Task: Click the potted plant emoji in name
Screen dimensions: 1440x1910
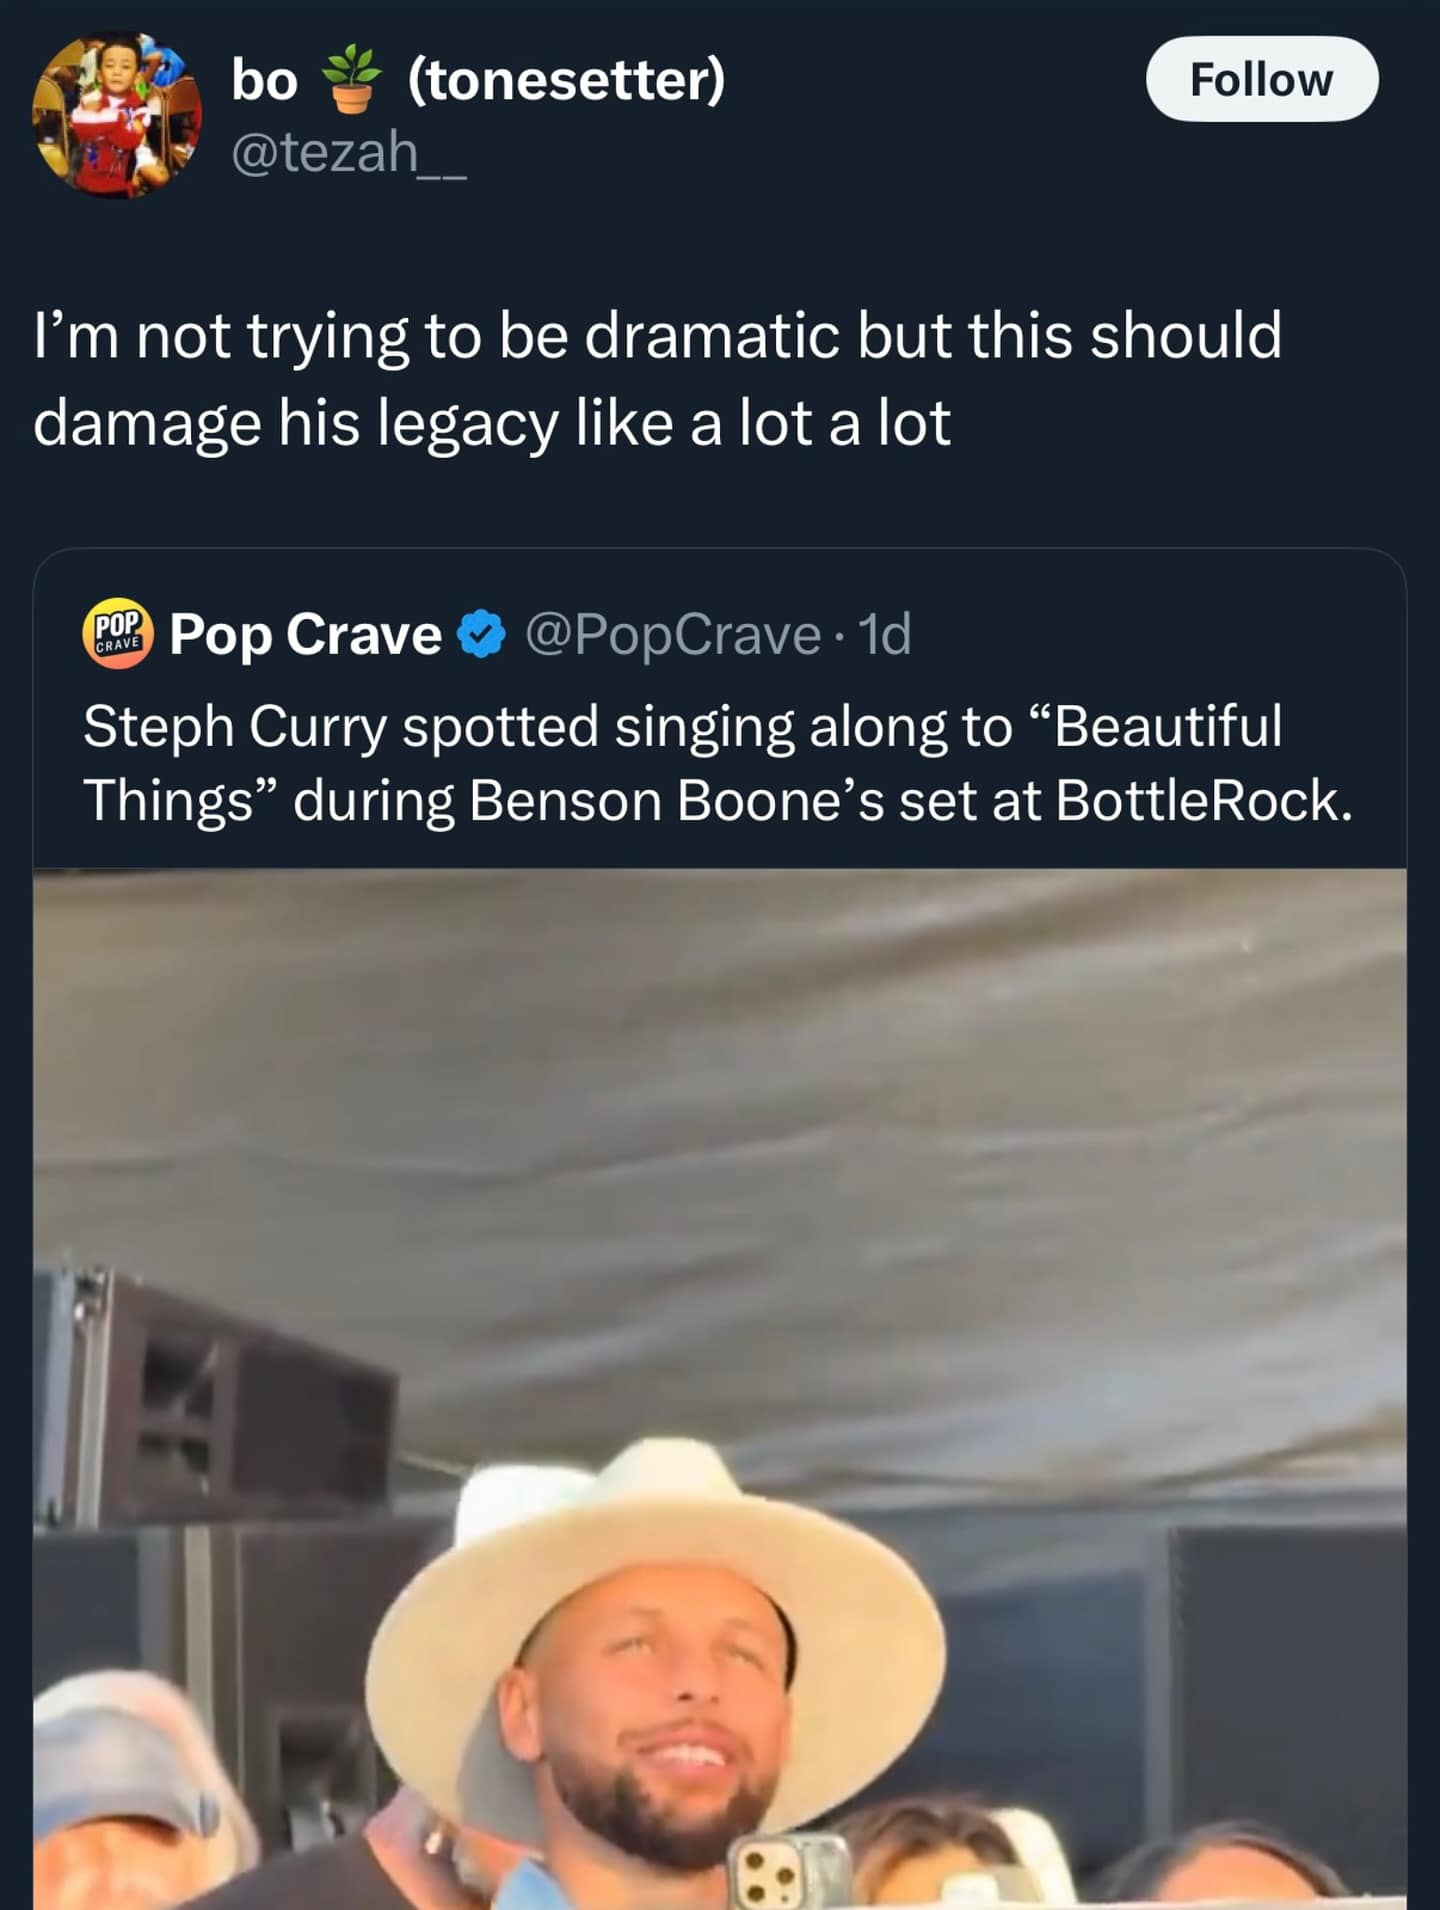Action: click(x=352, y=80)
